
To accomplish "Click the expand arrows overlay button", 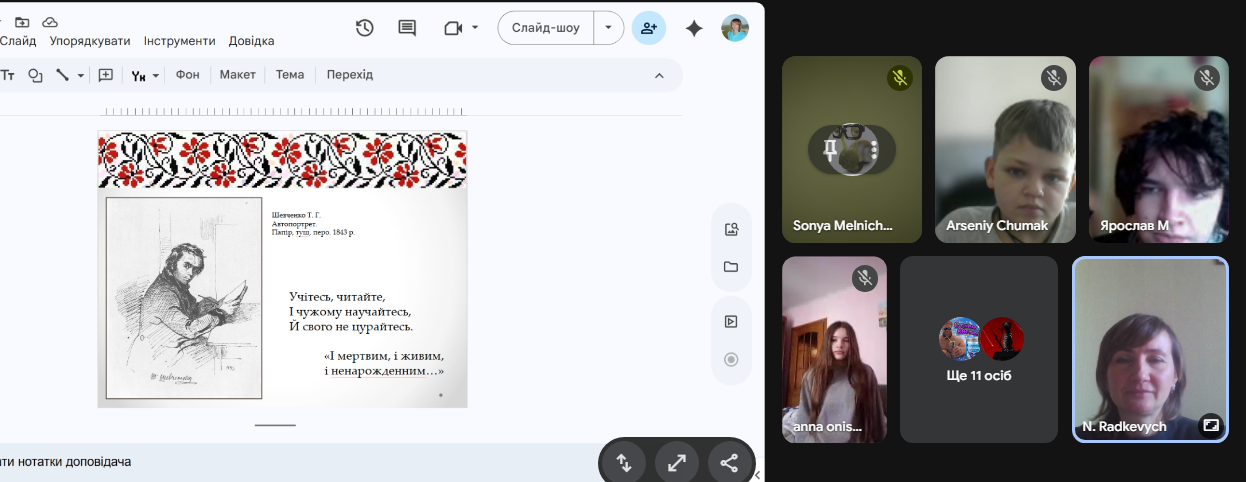I will point(677,463).
